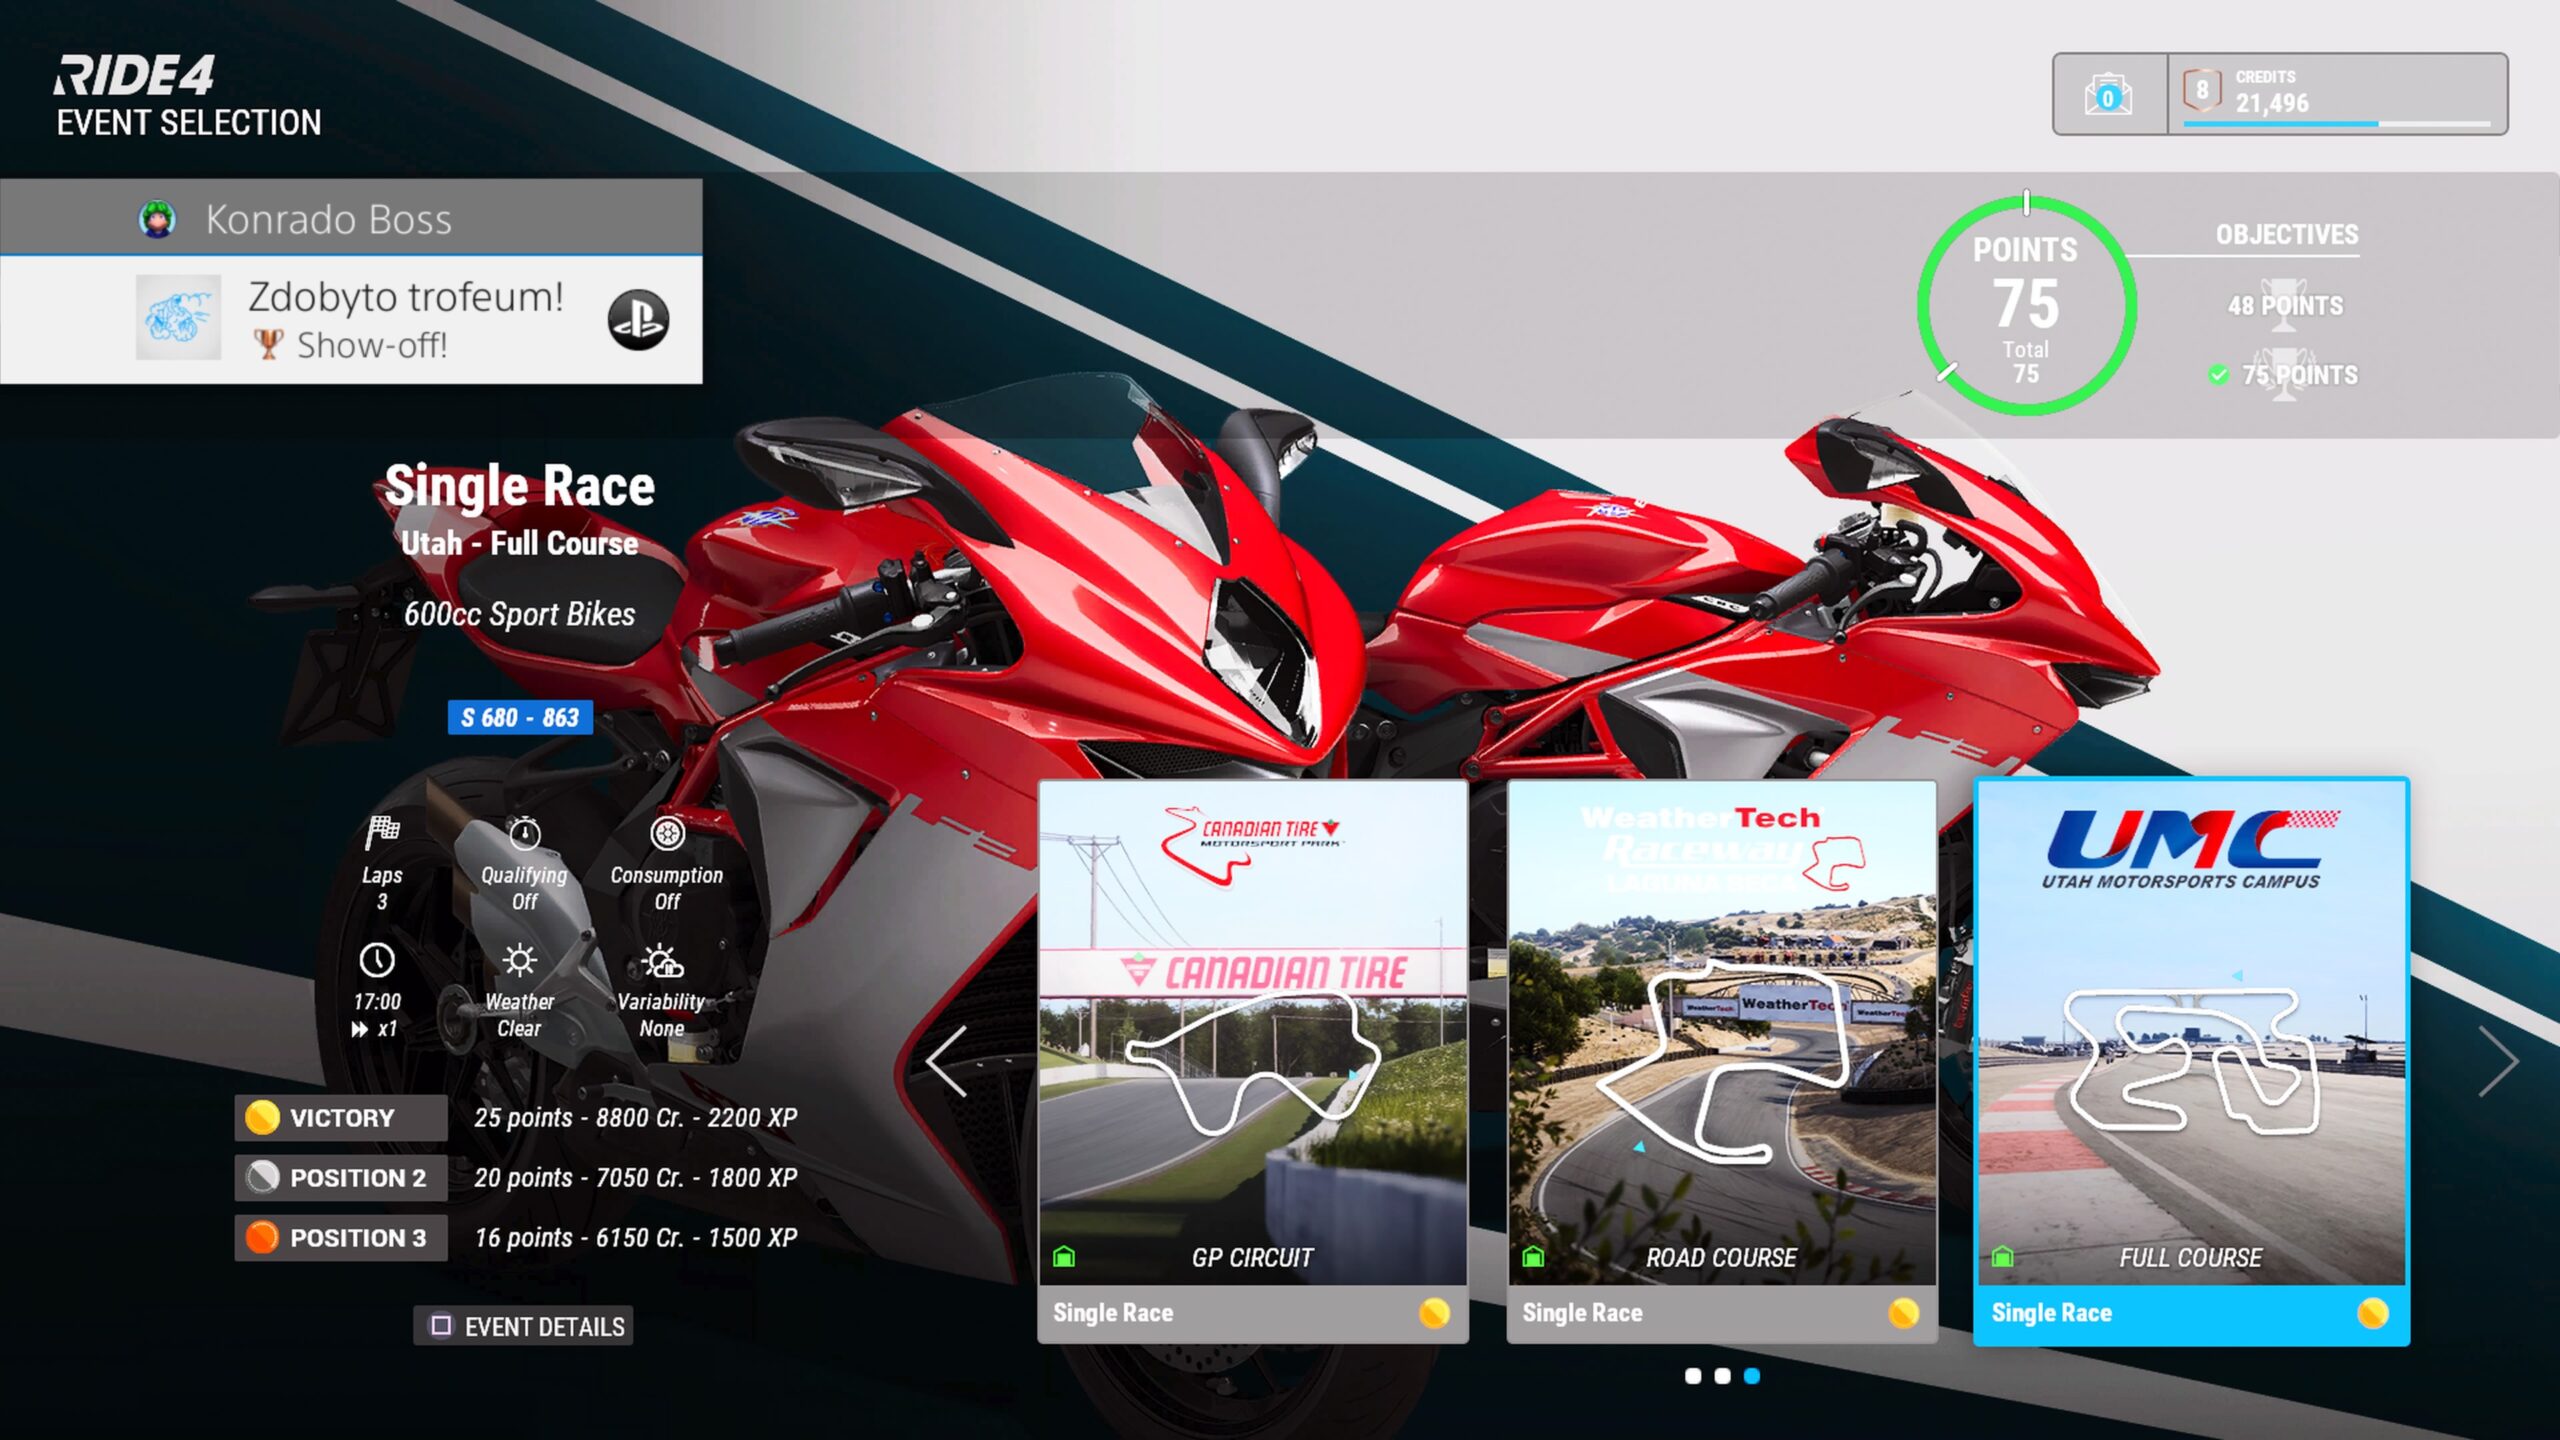Open the mailbox messages icon
Viewport: 2560px width, 1440px height.
pos(2108,95)
